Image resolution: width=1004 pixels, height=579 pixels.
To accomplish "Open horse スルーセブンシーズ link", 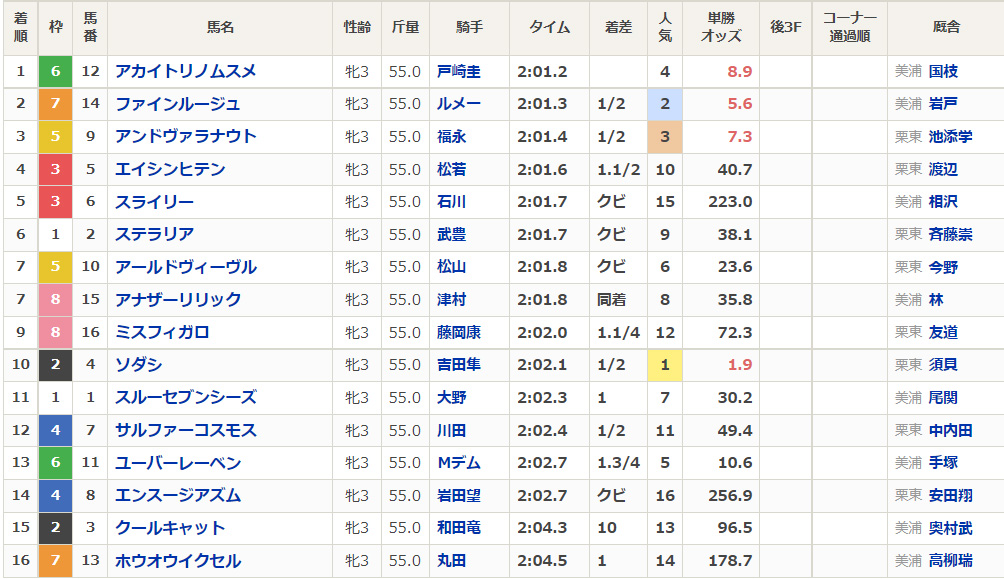I will click(186, 397).
